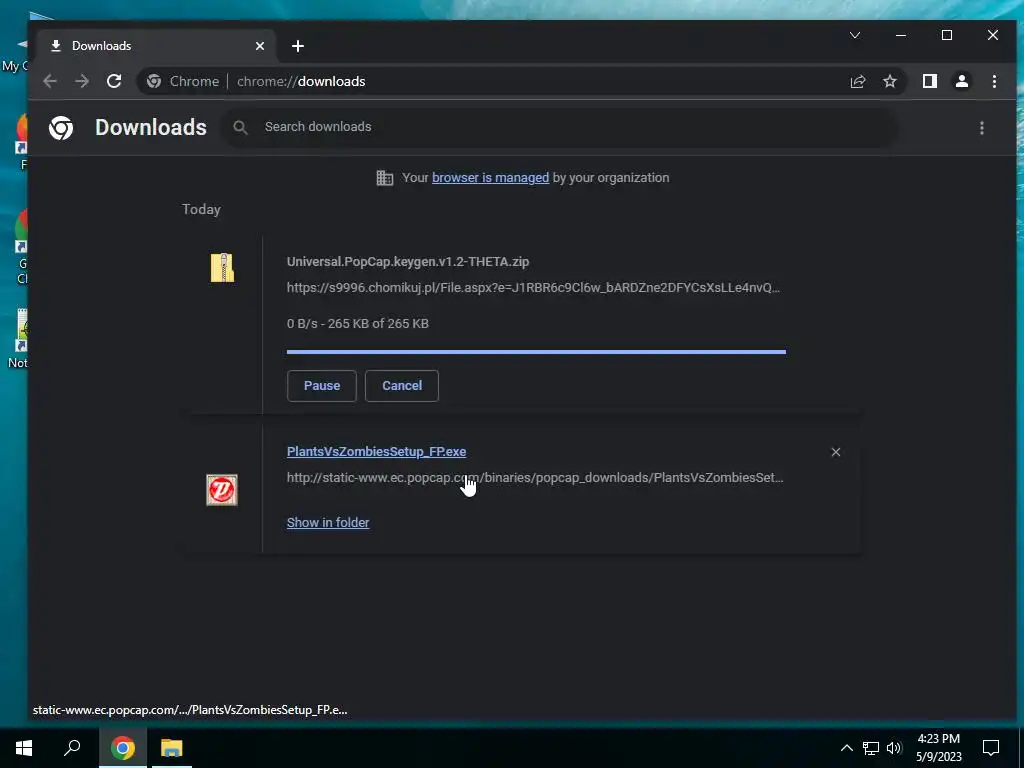Bookmark this tab with the star icon
This screenshot has height=768, width=1024.
coord(890,82)
